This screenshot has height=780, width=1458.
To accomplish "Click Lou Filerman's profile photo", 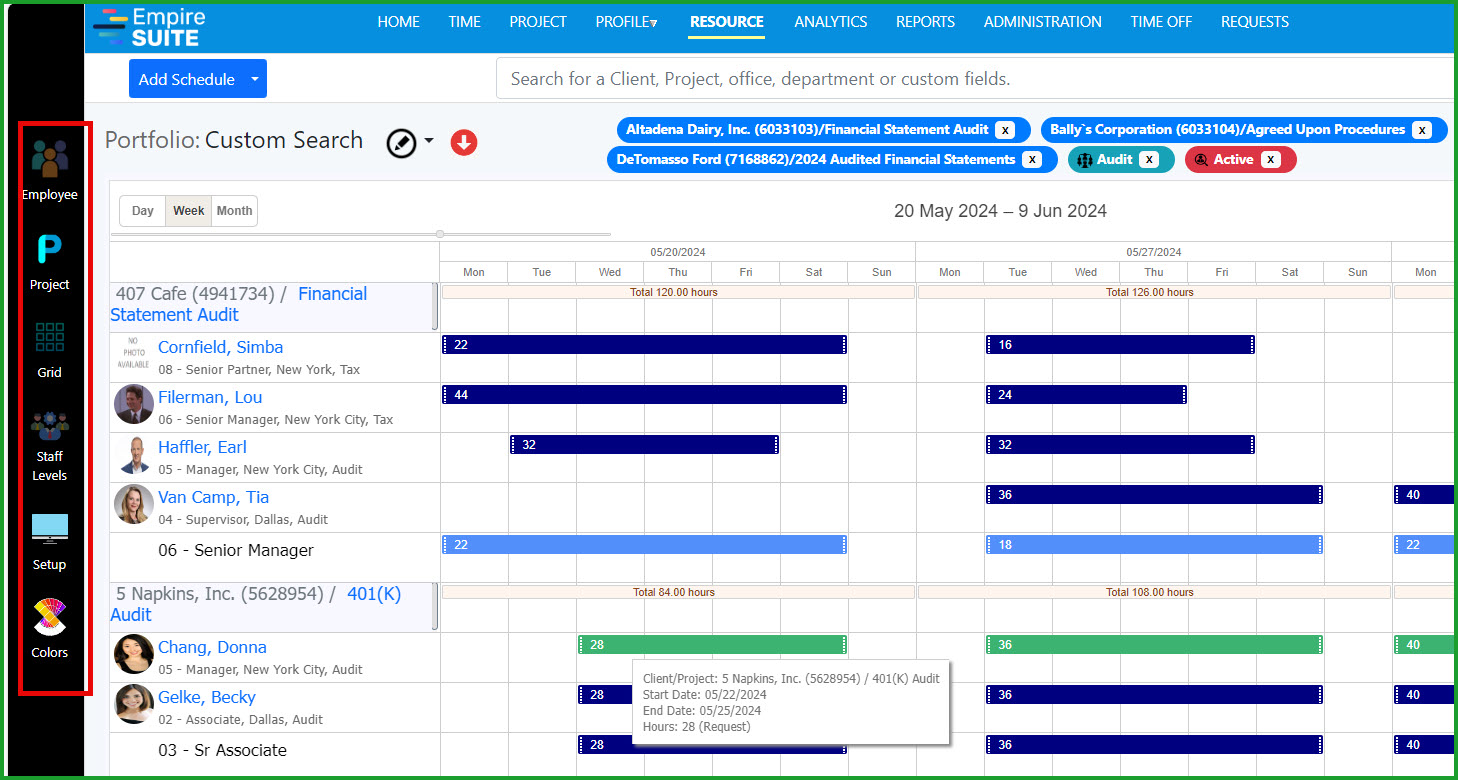I will click(x=134, y=405).
